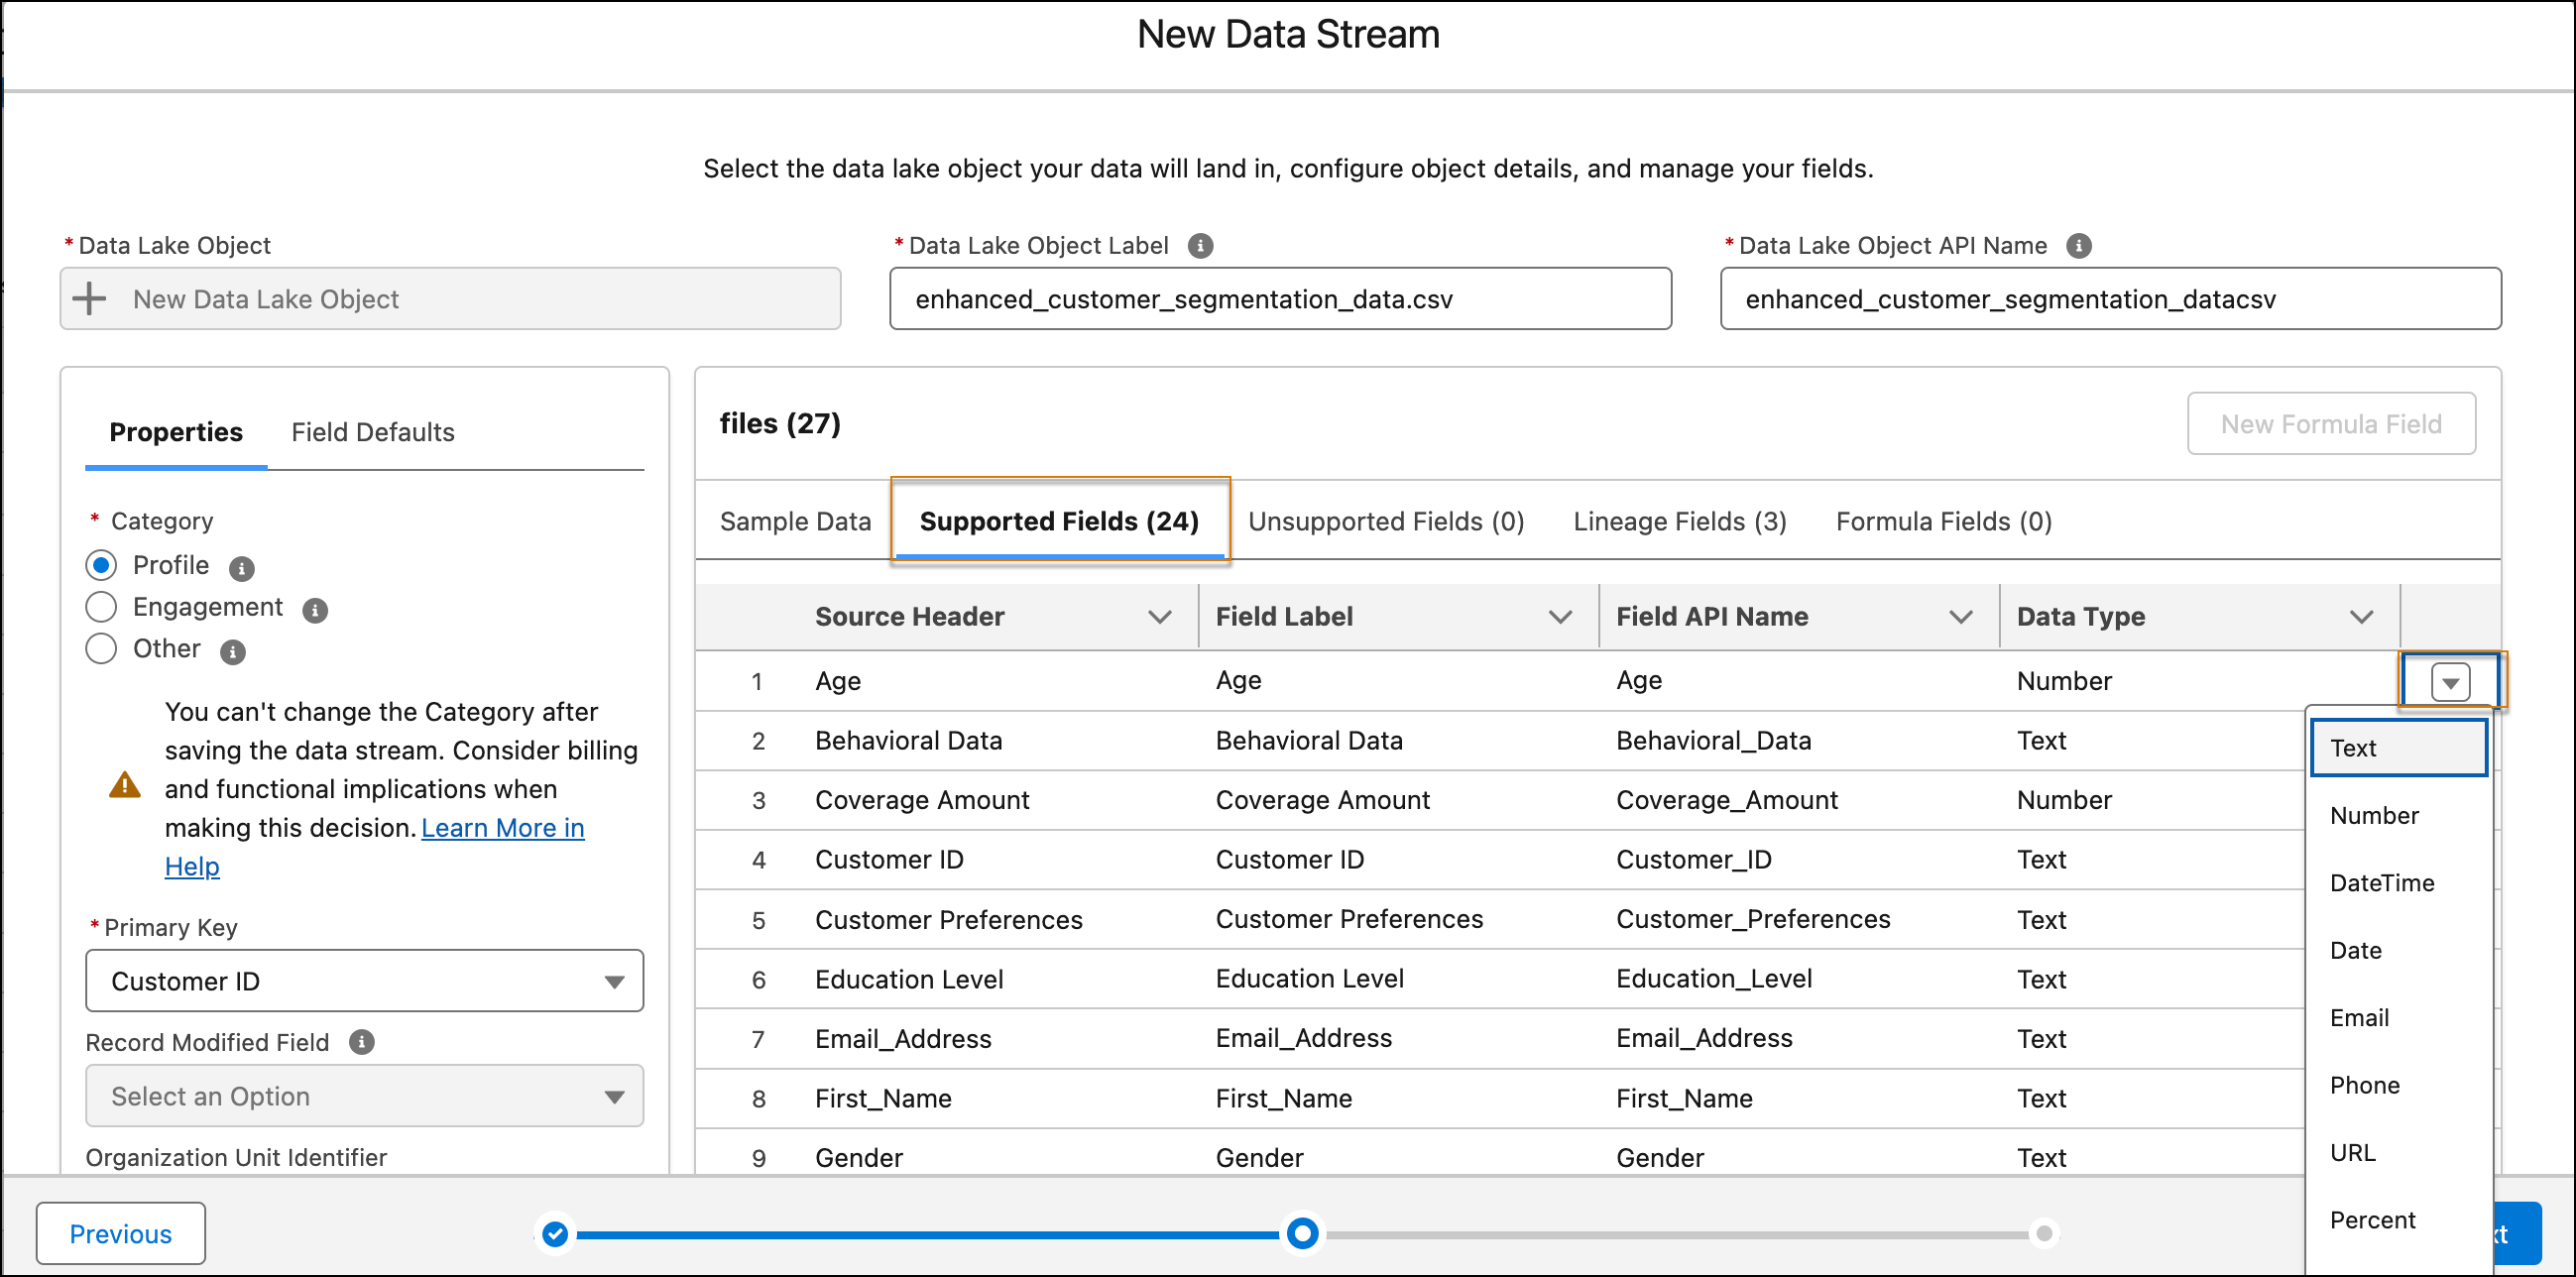The height and width of the screenshot is (1277, 2576).
Task: Choose DateTime from the data type menu
Action: pos(2381,883)
